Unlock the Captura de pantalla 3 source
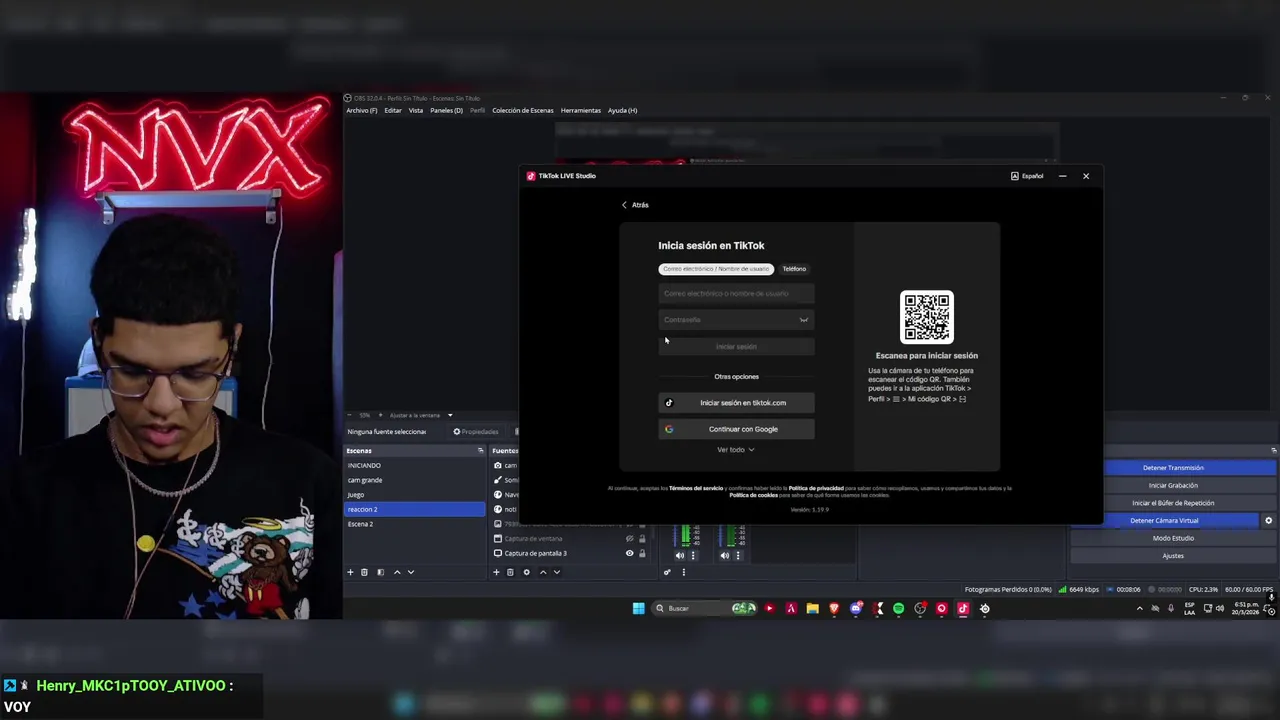This screenshot has width=1280, height=720. 642,553
